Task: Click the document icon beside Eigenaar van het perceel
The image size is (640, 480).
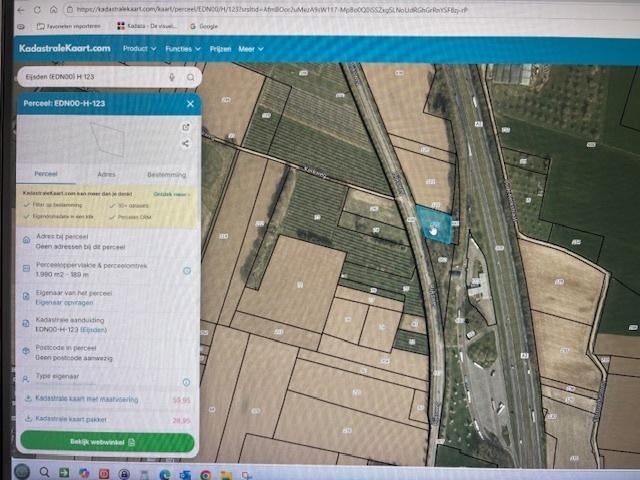Action: pyautogui.click(x=26, y=296)
